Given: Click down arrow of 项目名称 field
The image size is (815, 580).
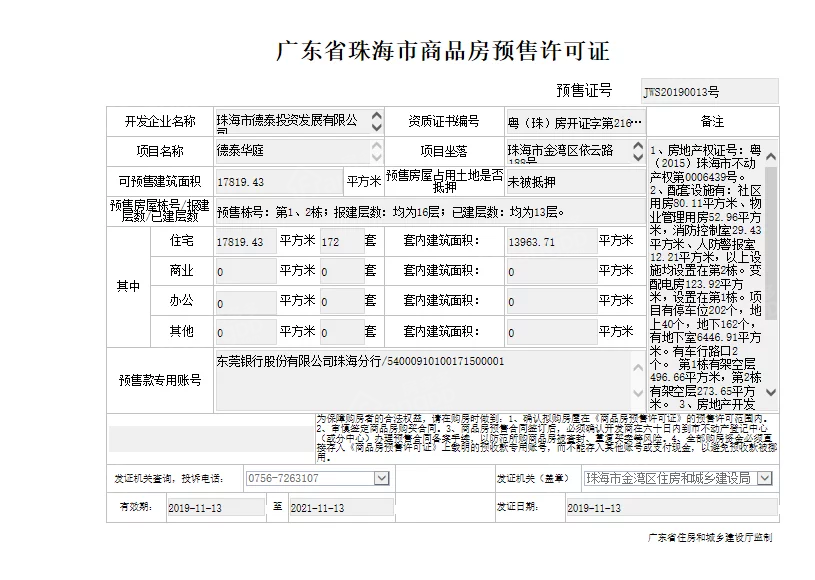Looking at the screenshot, I should point(377,157).
